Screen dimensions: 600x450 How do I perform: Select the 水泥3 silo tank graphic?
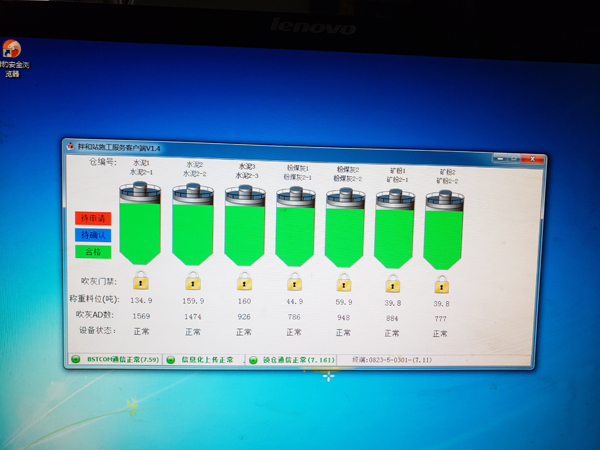(244, 226)
